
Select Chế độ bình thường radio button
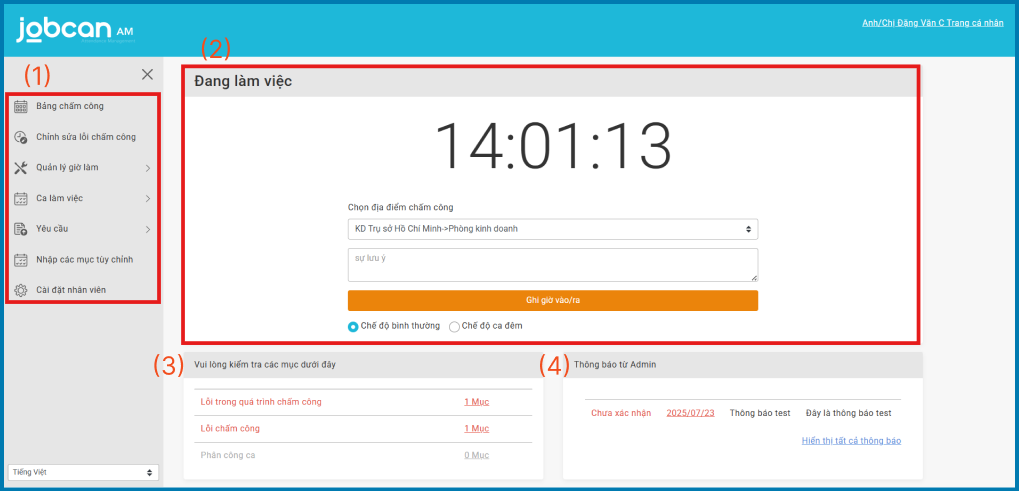tap(353, 326)
